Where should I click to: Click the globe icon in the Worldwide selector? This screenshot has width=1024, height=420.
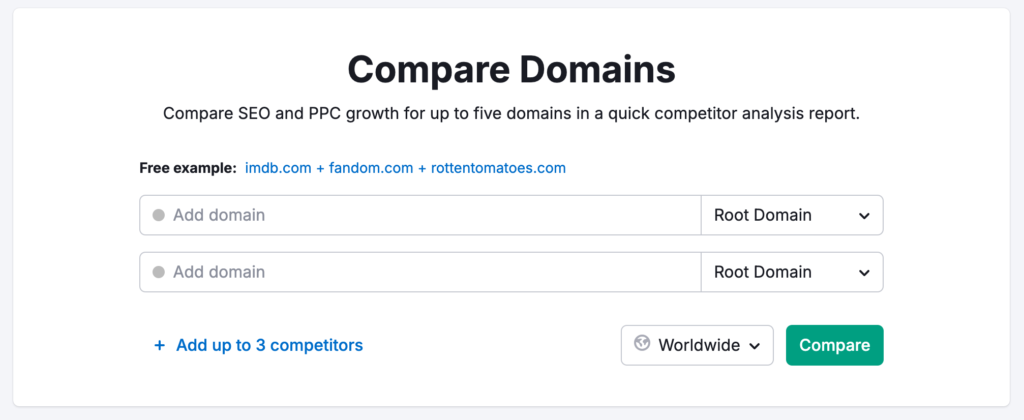click(x=641, y=345)
